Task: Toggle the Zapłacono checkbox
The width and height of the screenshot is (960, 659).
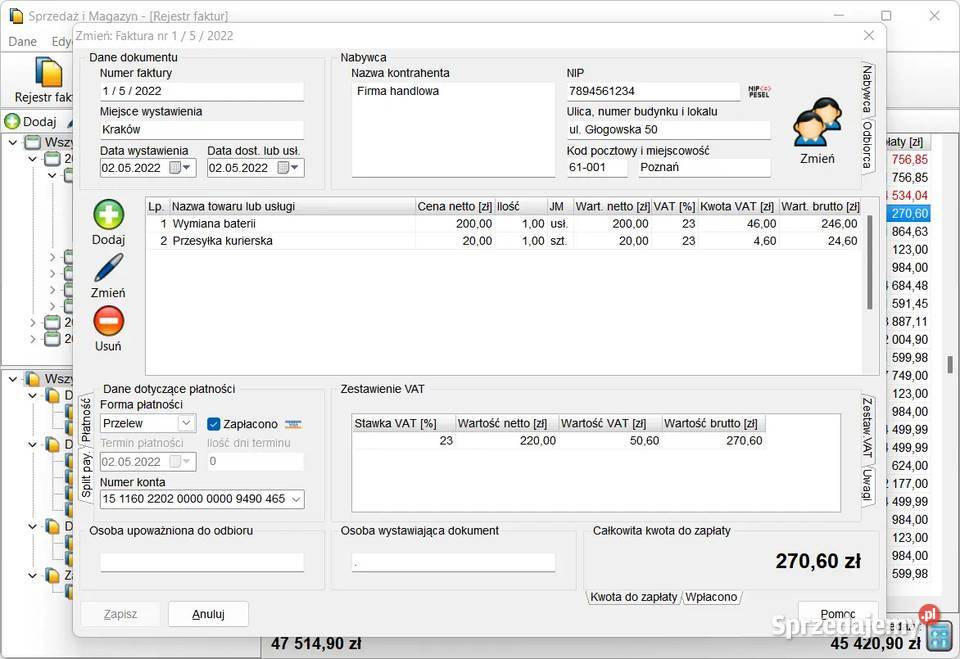Action: pyautogui.click(x=214, y=424)
